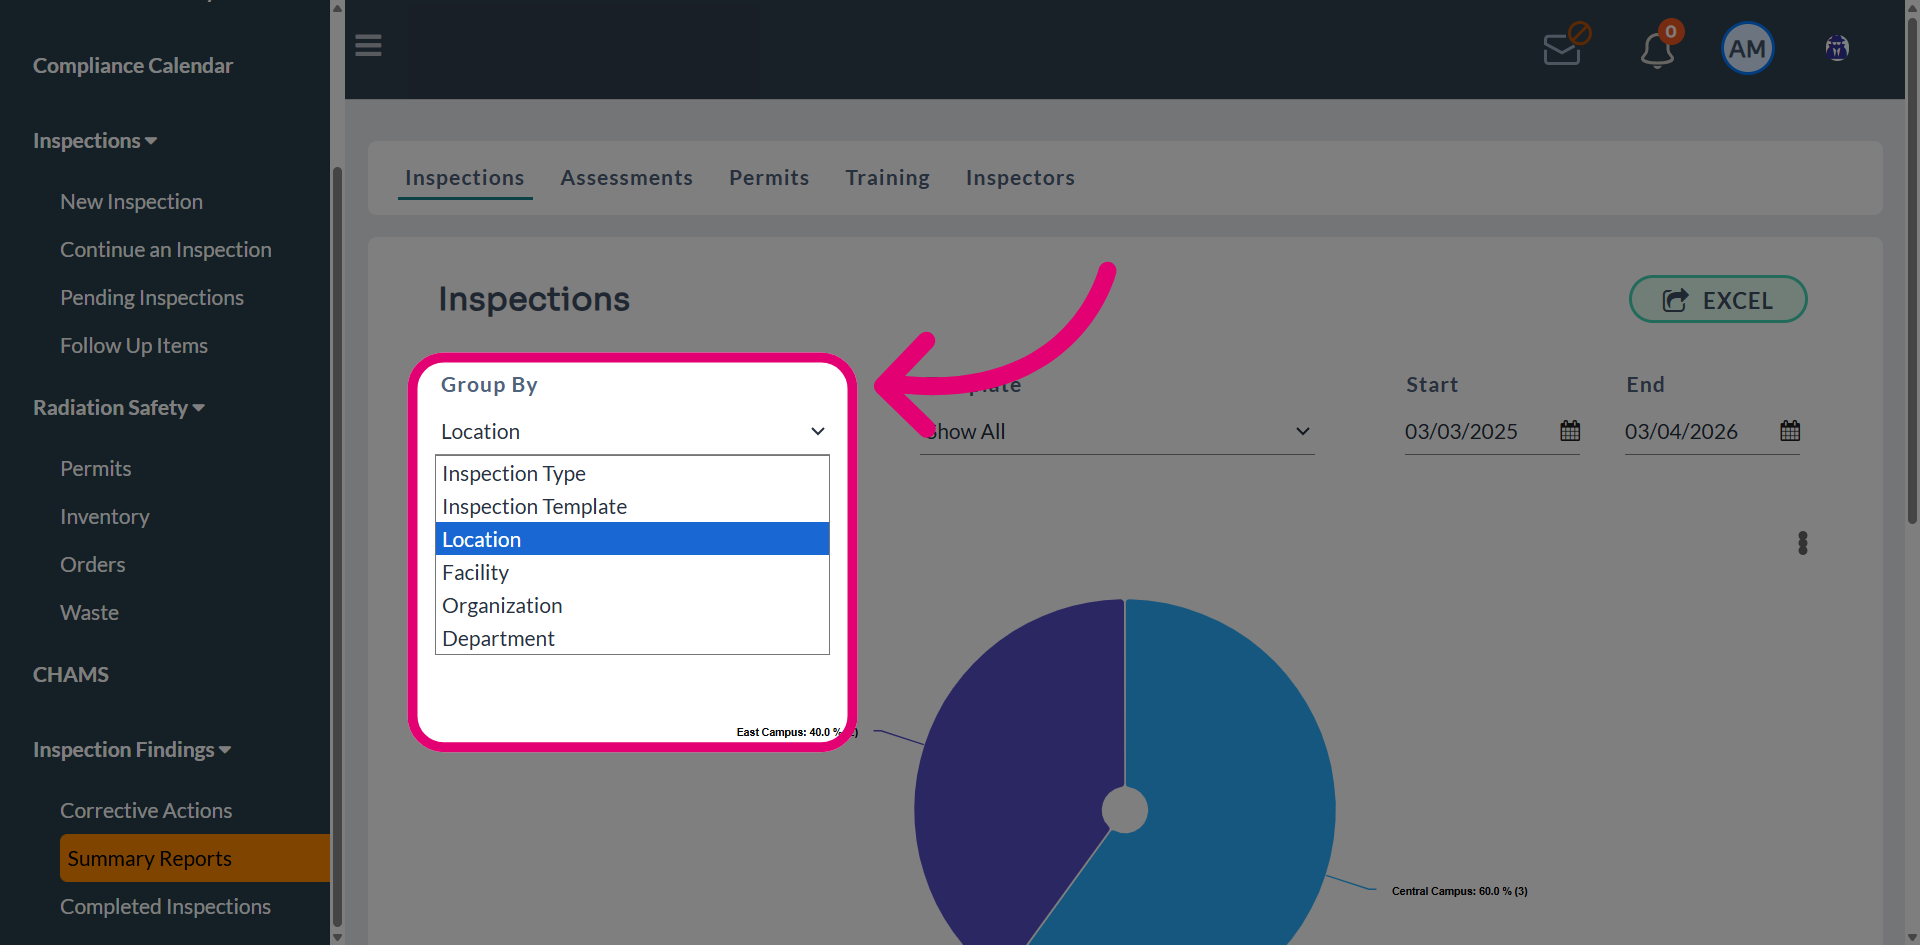
Task: Switch to the Permits tab
Action: point(769,178)
